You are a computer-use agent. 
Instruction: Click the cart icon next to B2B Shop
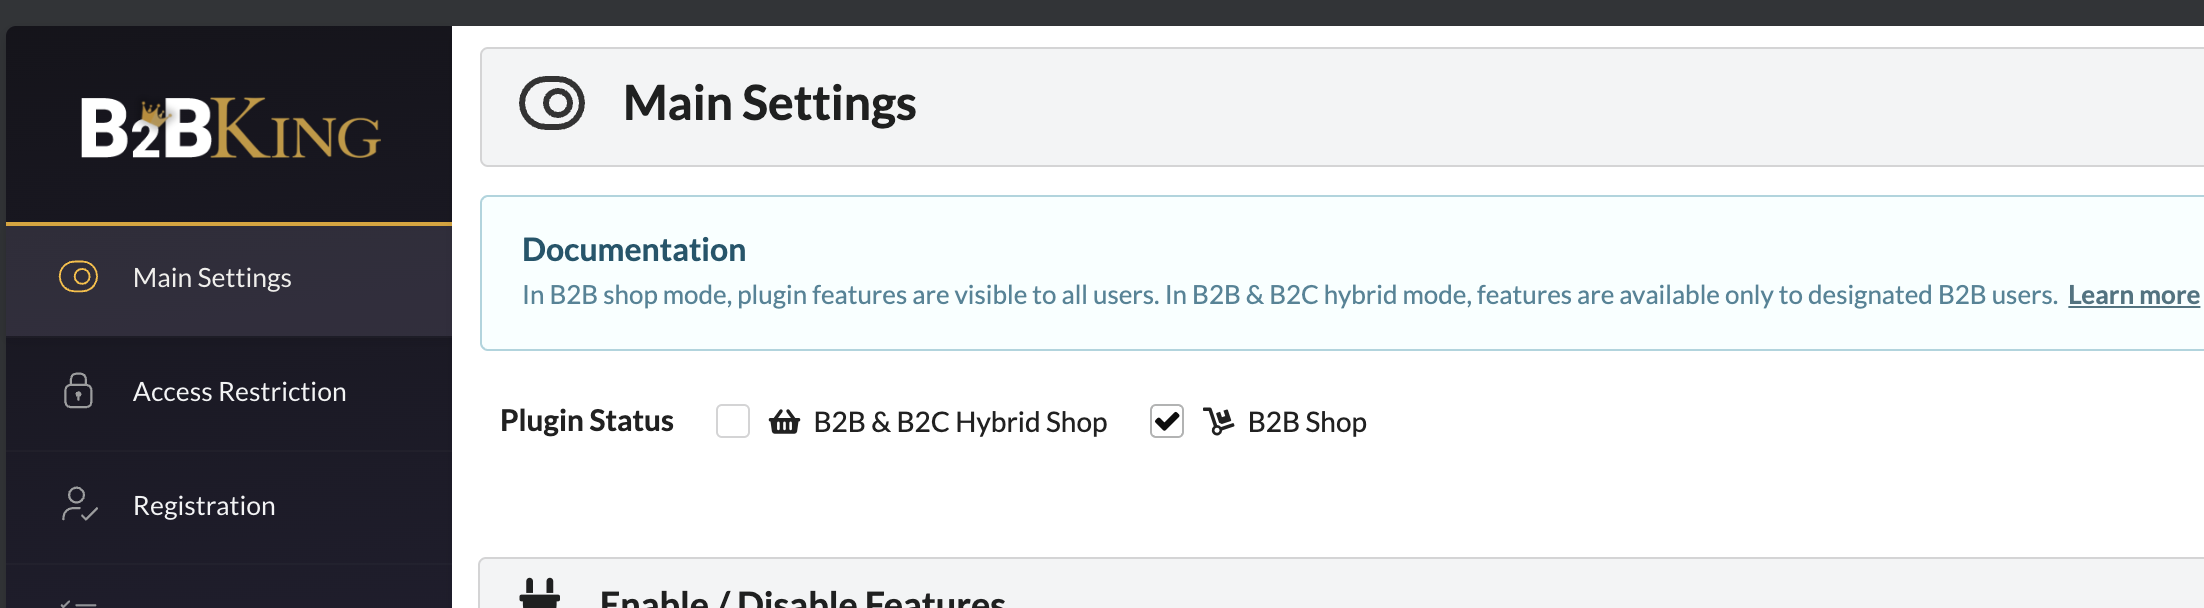(x=1218, y=421)
